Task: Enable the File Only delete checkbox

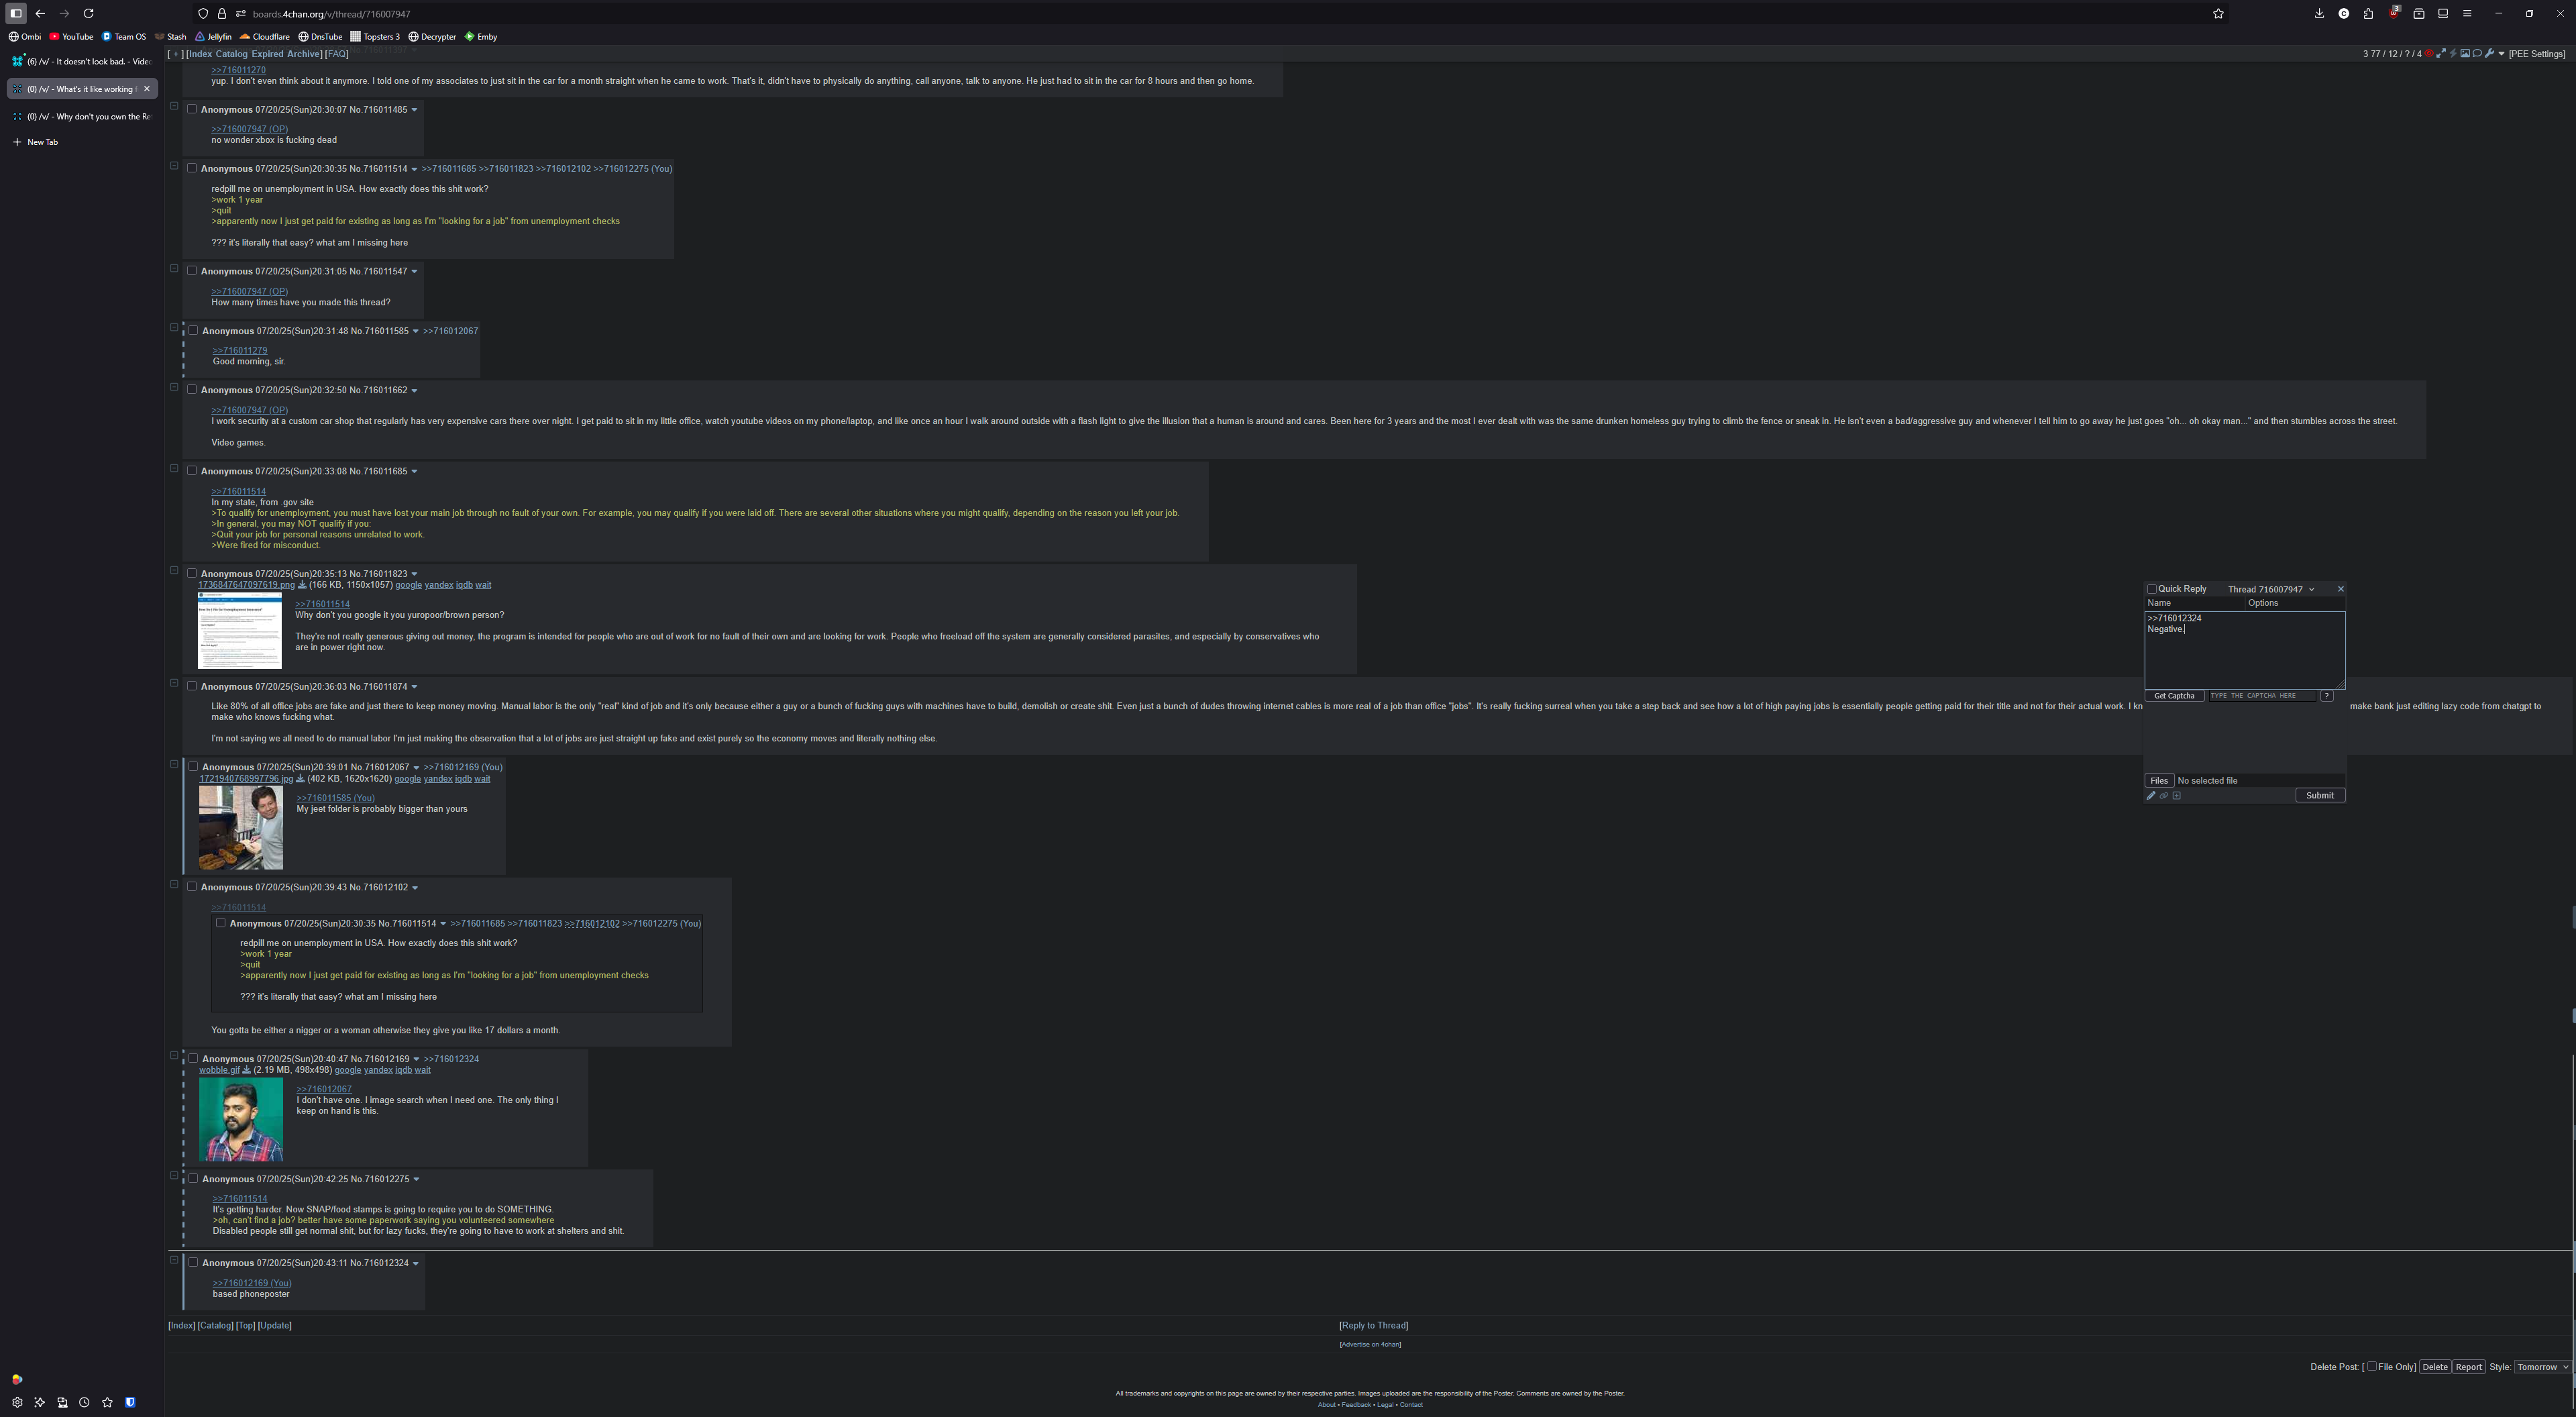Action: pos(2372,1367)
